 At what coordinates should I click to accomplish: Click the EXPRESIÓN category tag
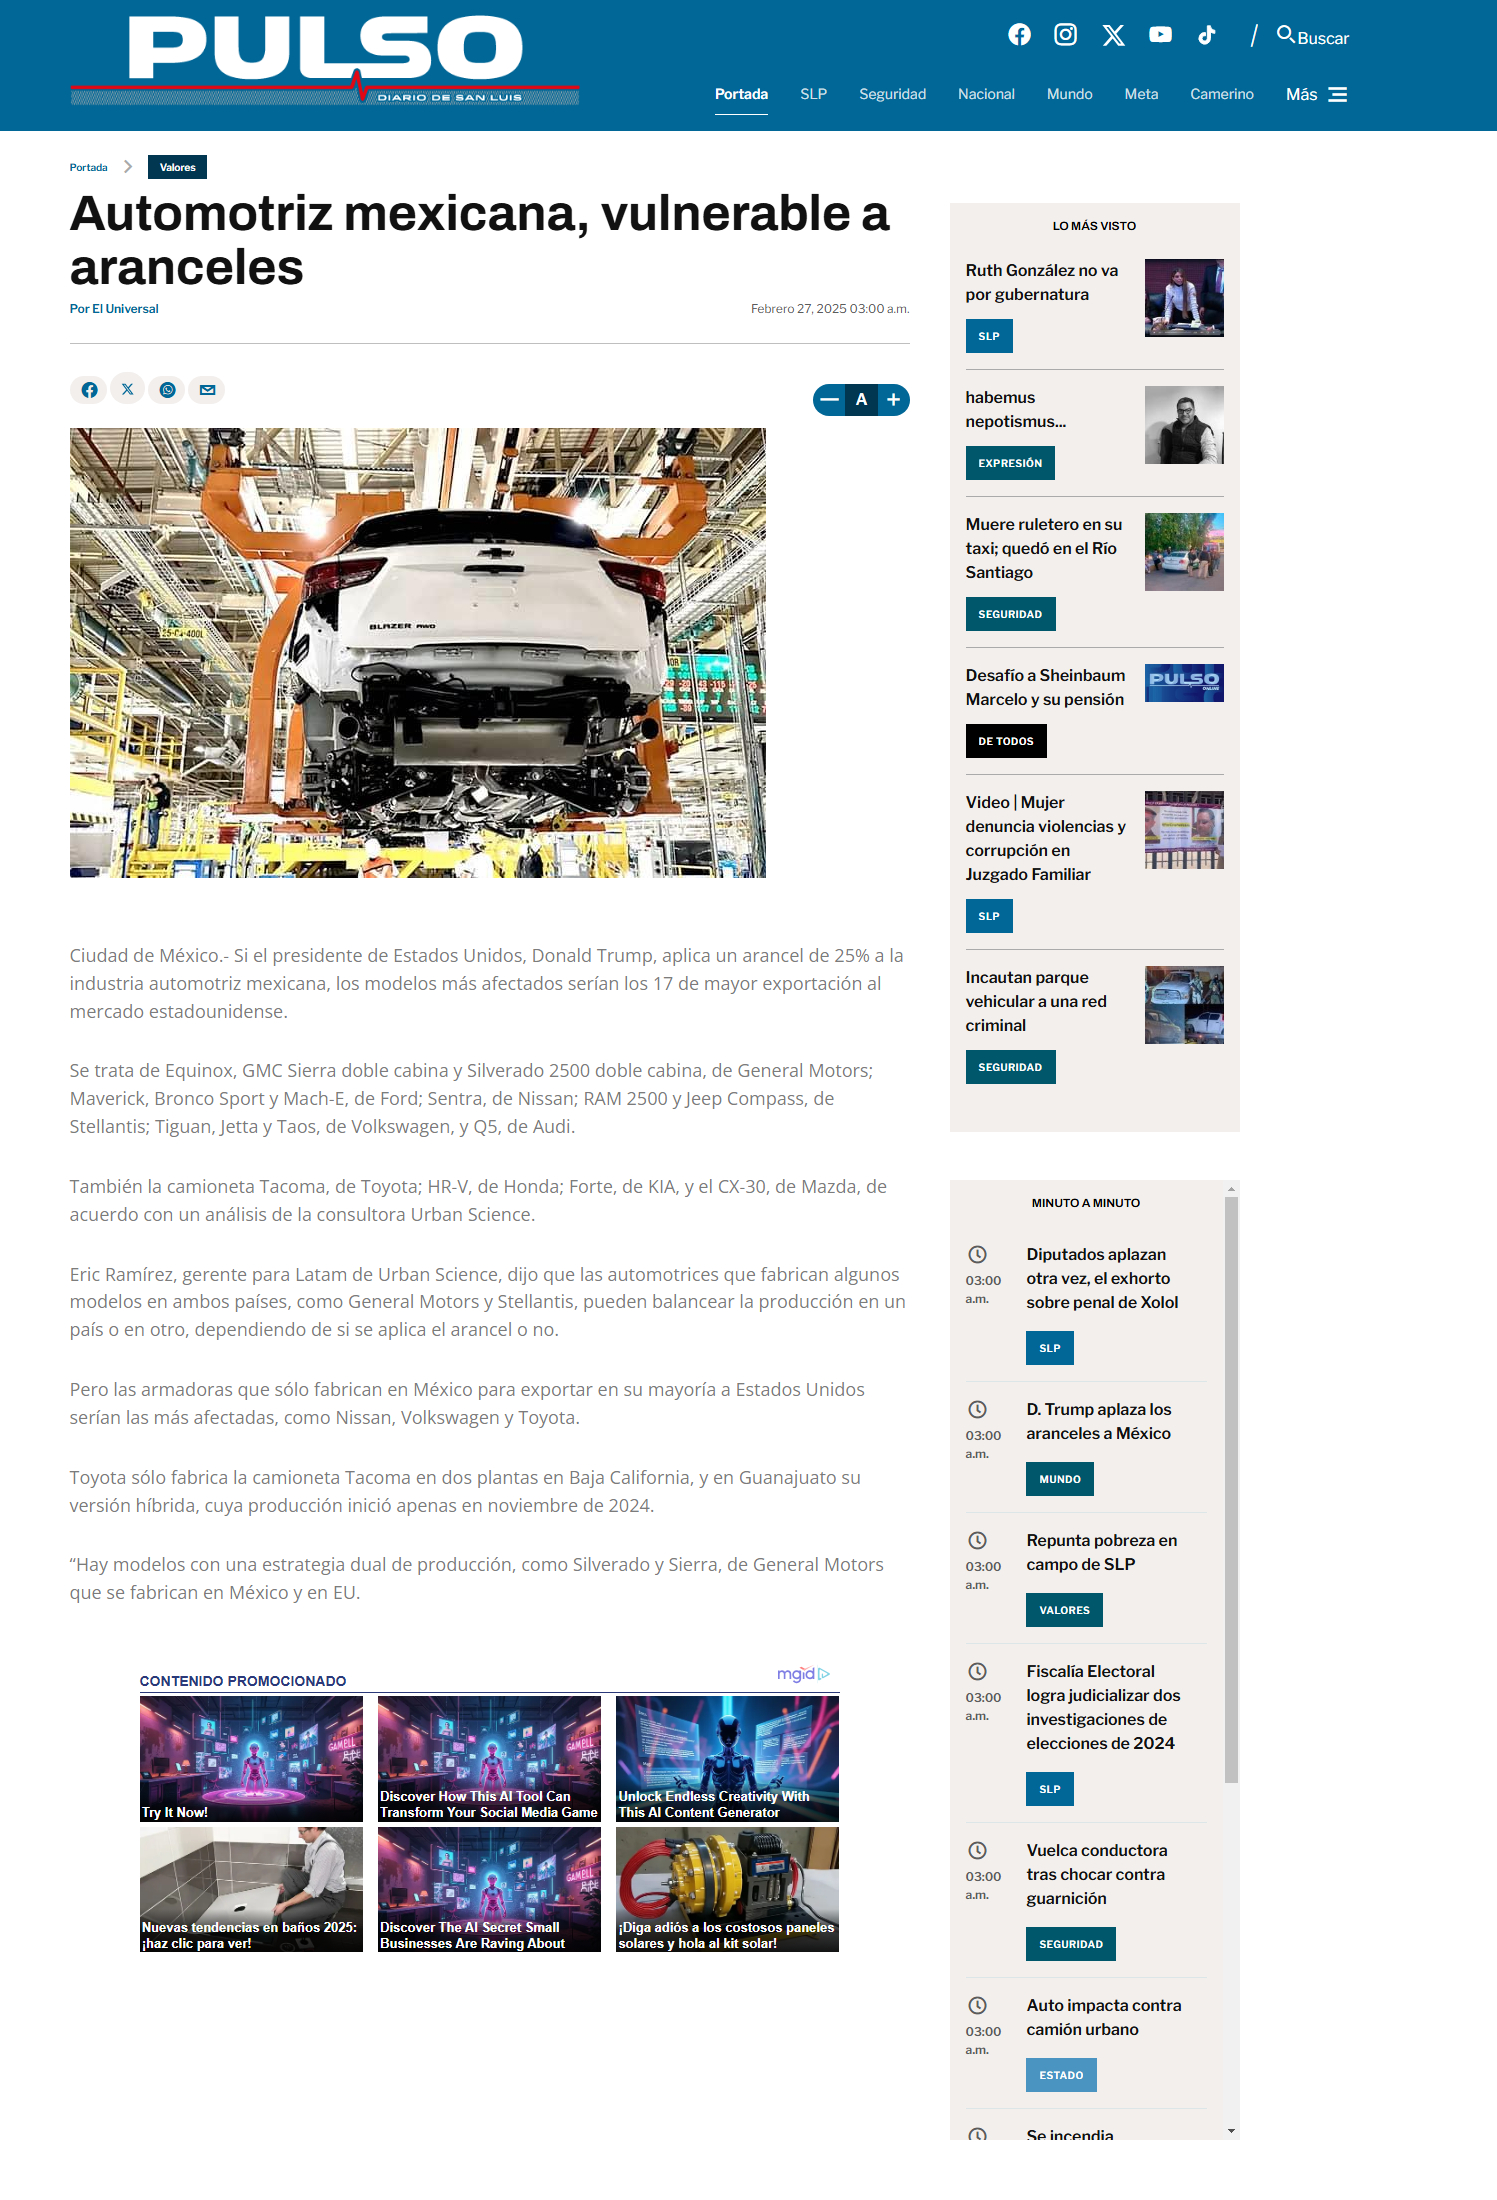click(1010, 463)
